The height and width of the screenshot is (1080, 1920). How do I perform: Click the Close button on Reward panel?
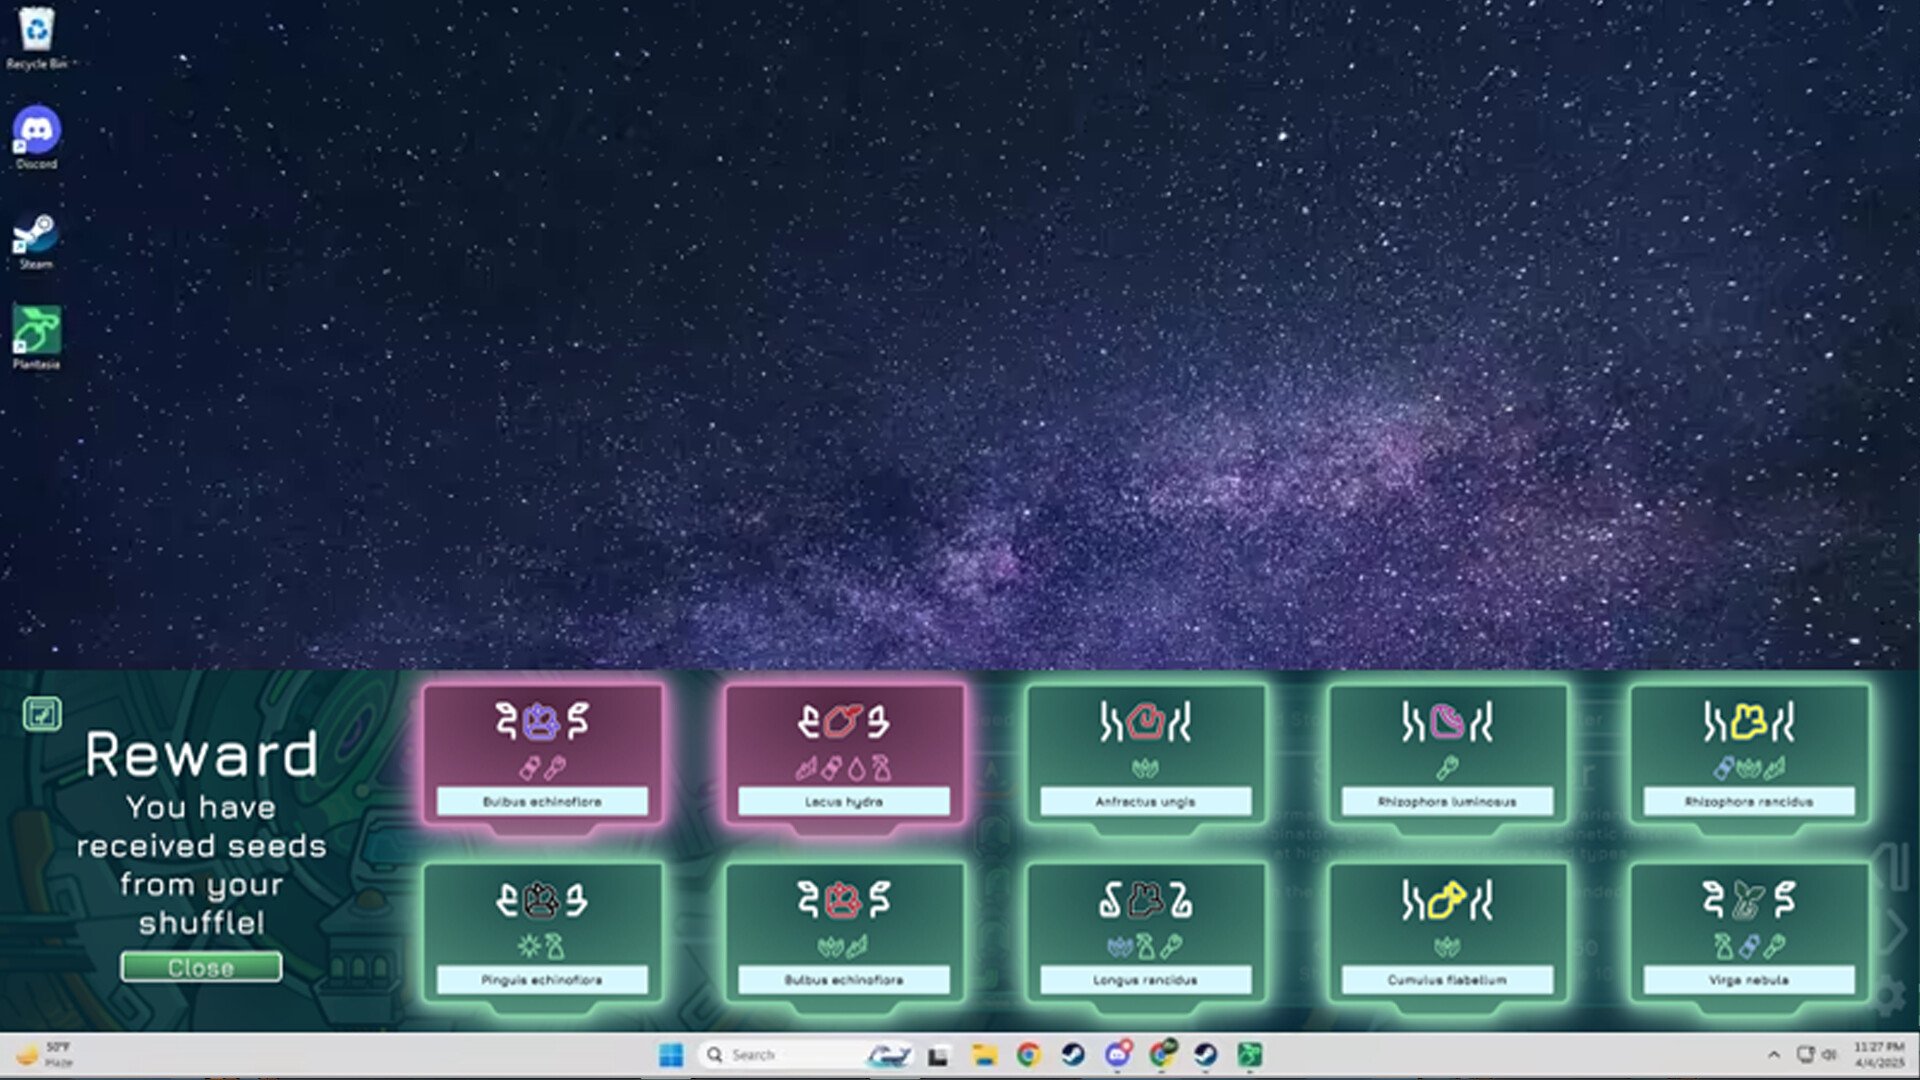pos(201,967)
